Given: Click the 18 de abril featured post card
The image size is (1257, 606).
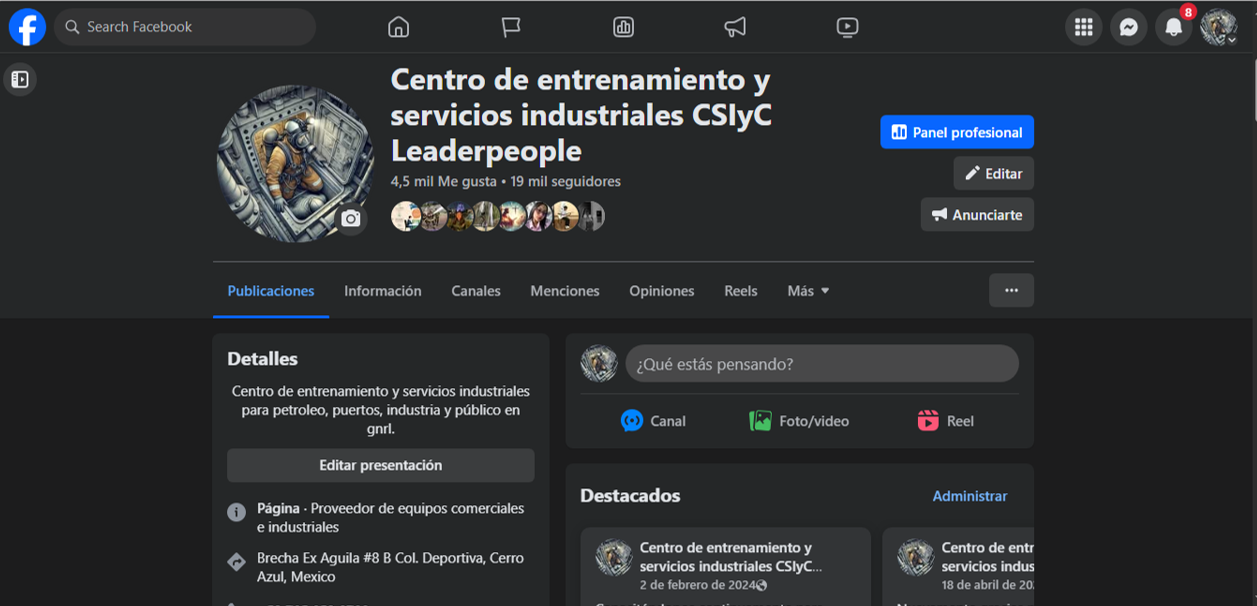Looking at the screenshot, I should pyautogui.click(x=958, y=567).
